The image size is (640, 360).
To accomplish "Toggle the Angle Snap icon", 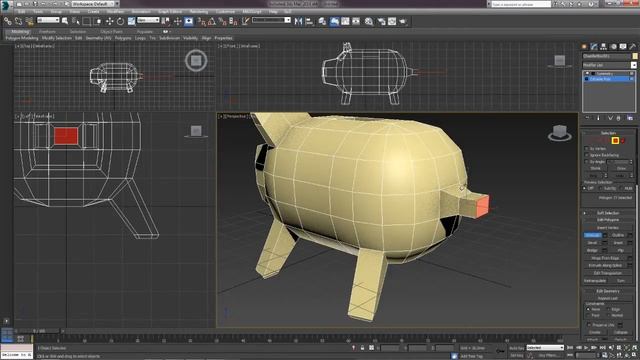I will coord(212,21).
